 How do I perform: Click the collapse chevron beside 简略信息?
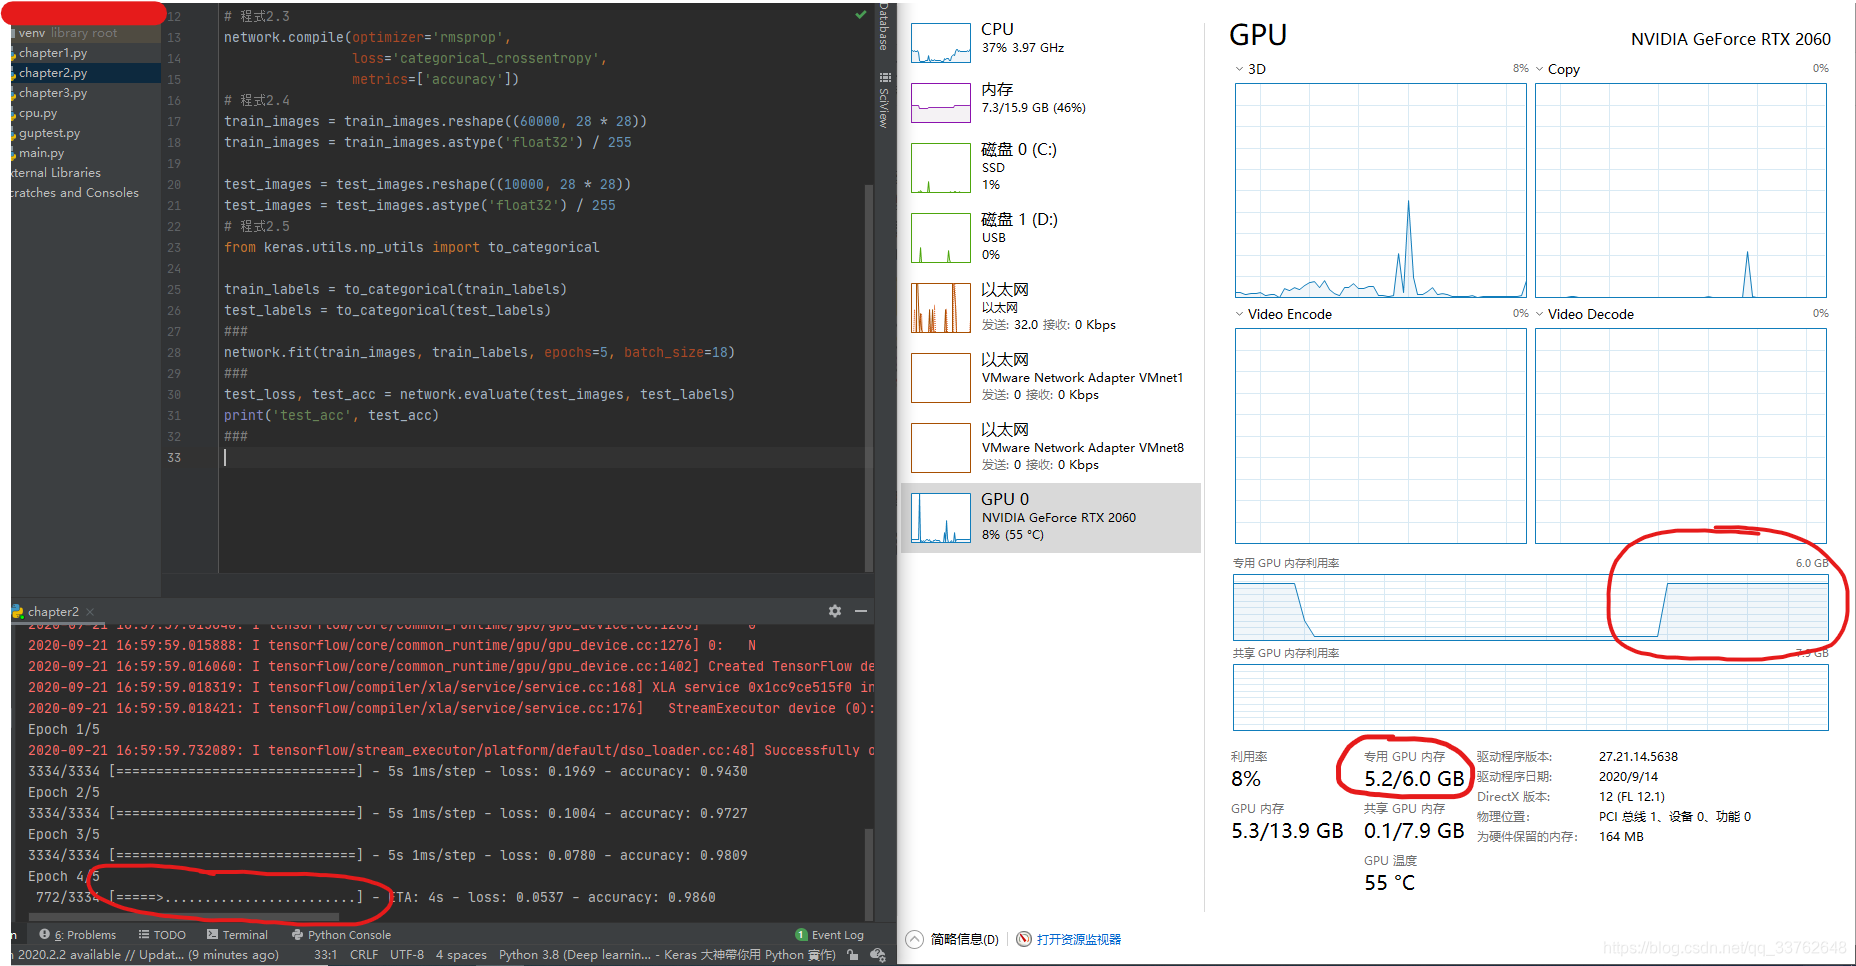[x=914, y=939]
